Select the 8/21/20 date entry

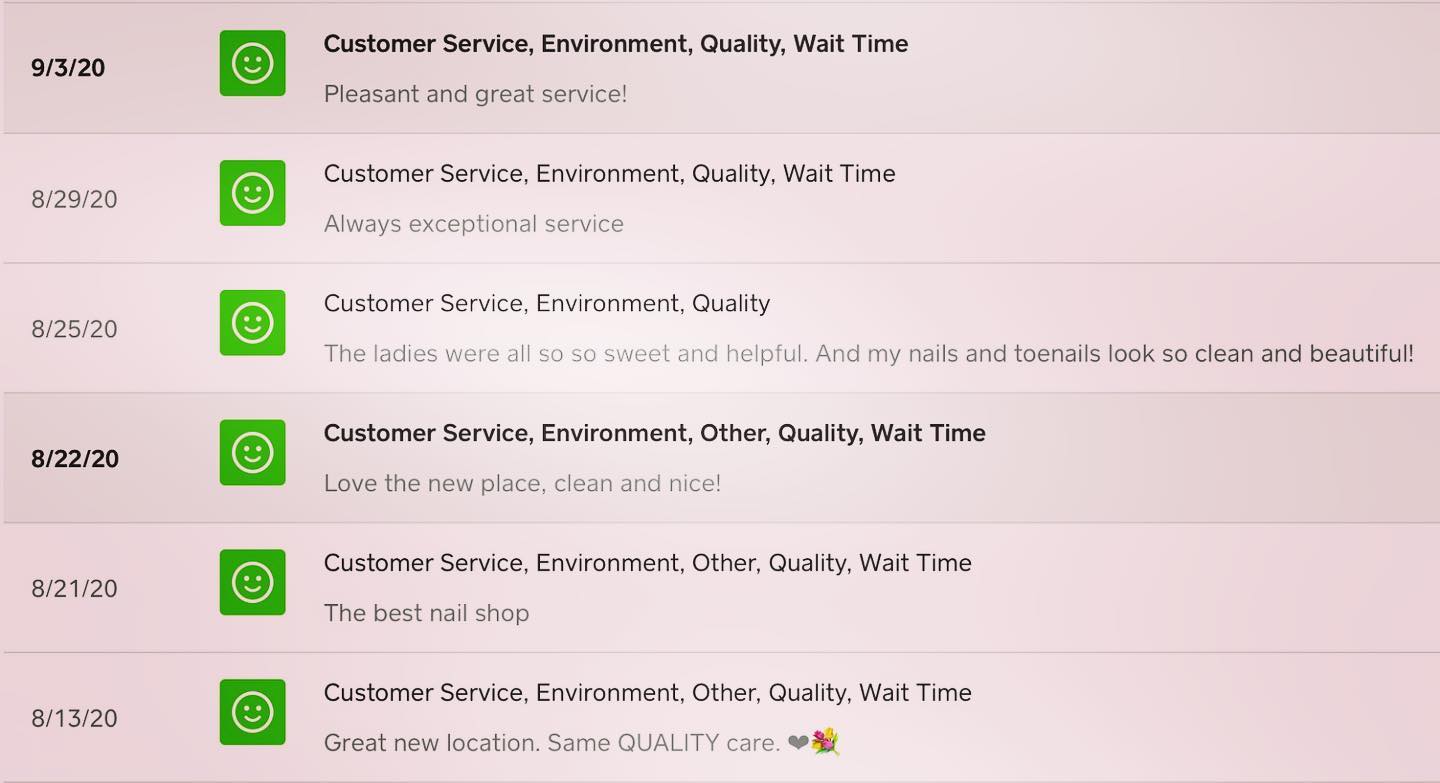[74, 589]
